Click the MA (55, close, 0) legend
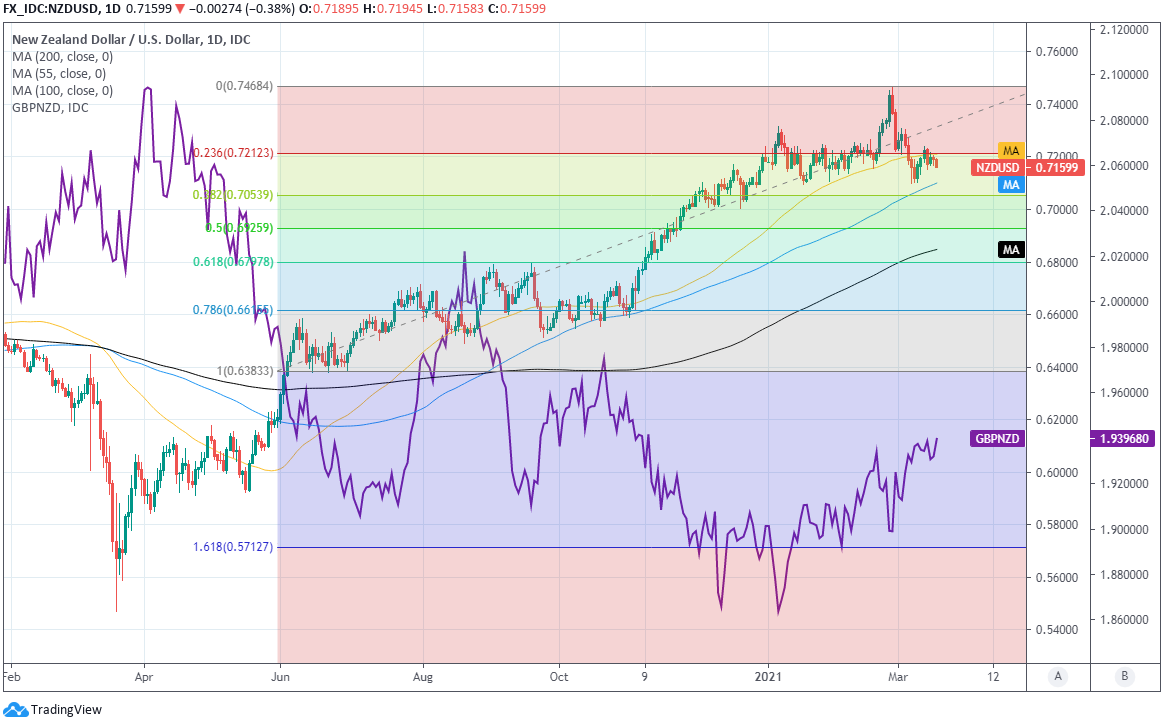Image resolution: width=1161 pixels, height=722 pixels. [x=59, y=74]
